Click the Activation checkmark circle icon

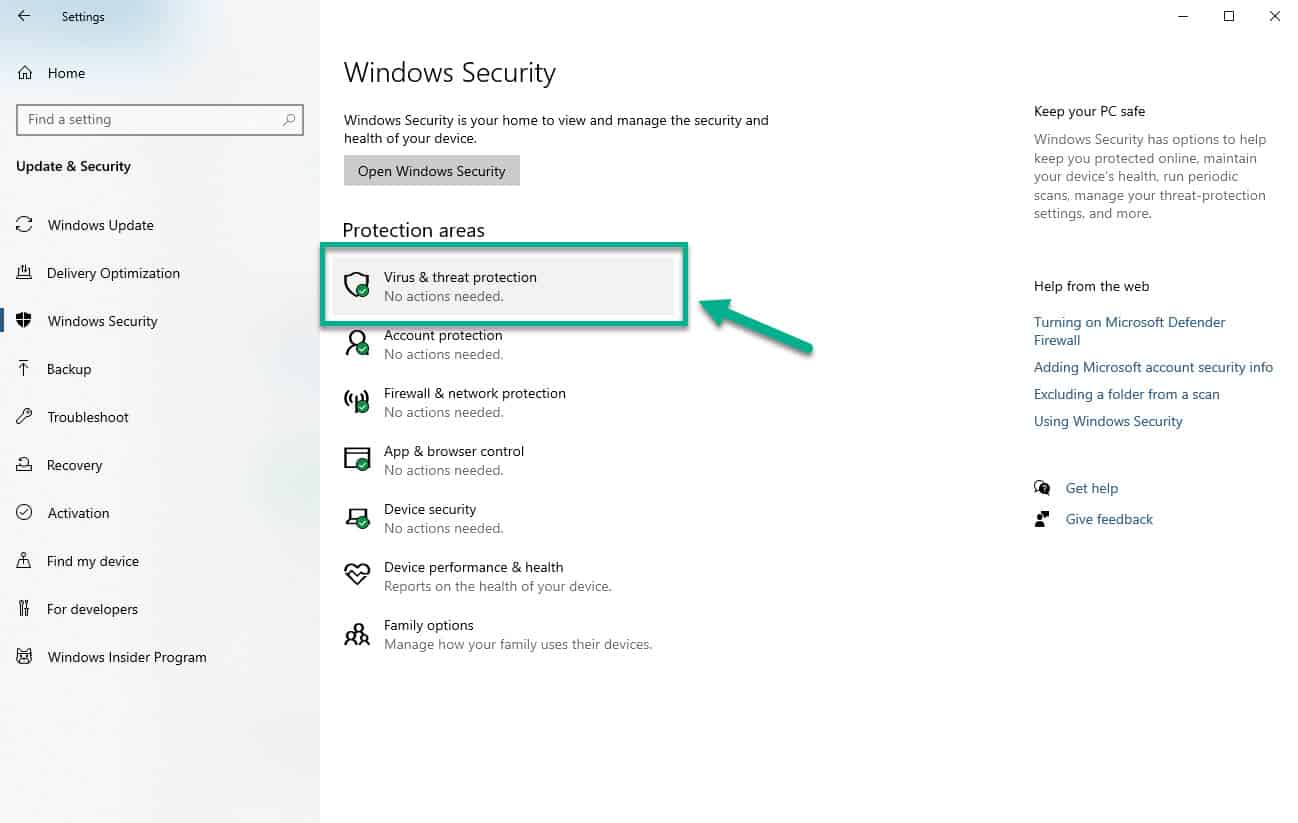click(x=25, y=513)
